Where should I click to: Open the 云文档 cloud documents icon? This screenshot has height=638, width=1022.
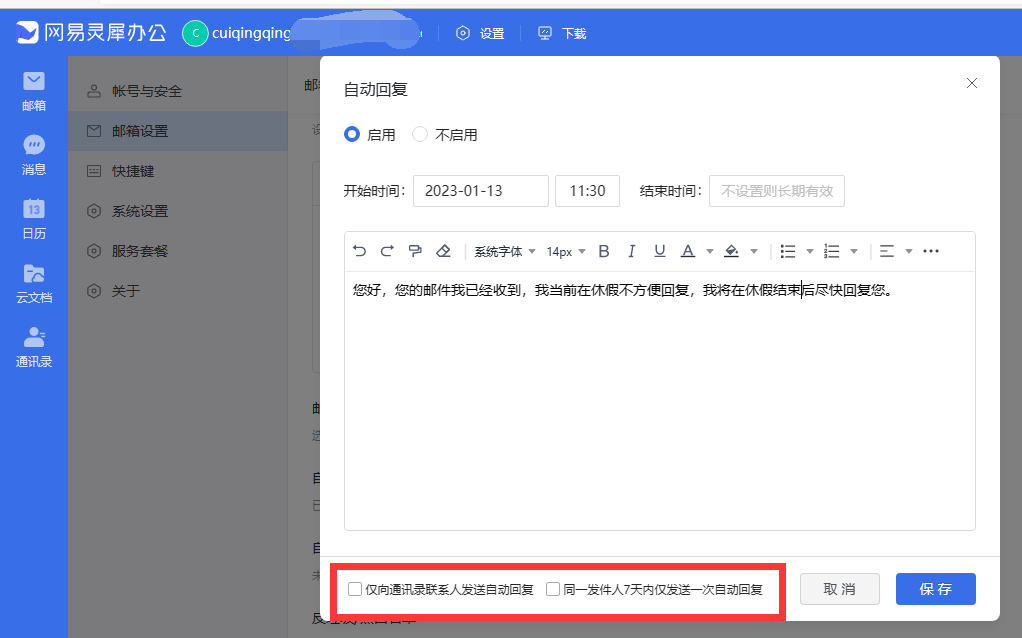pyautogui.click(x=34, y=283)
